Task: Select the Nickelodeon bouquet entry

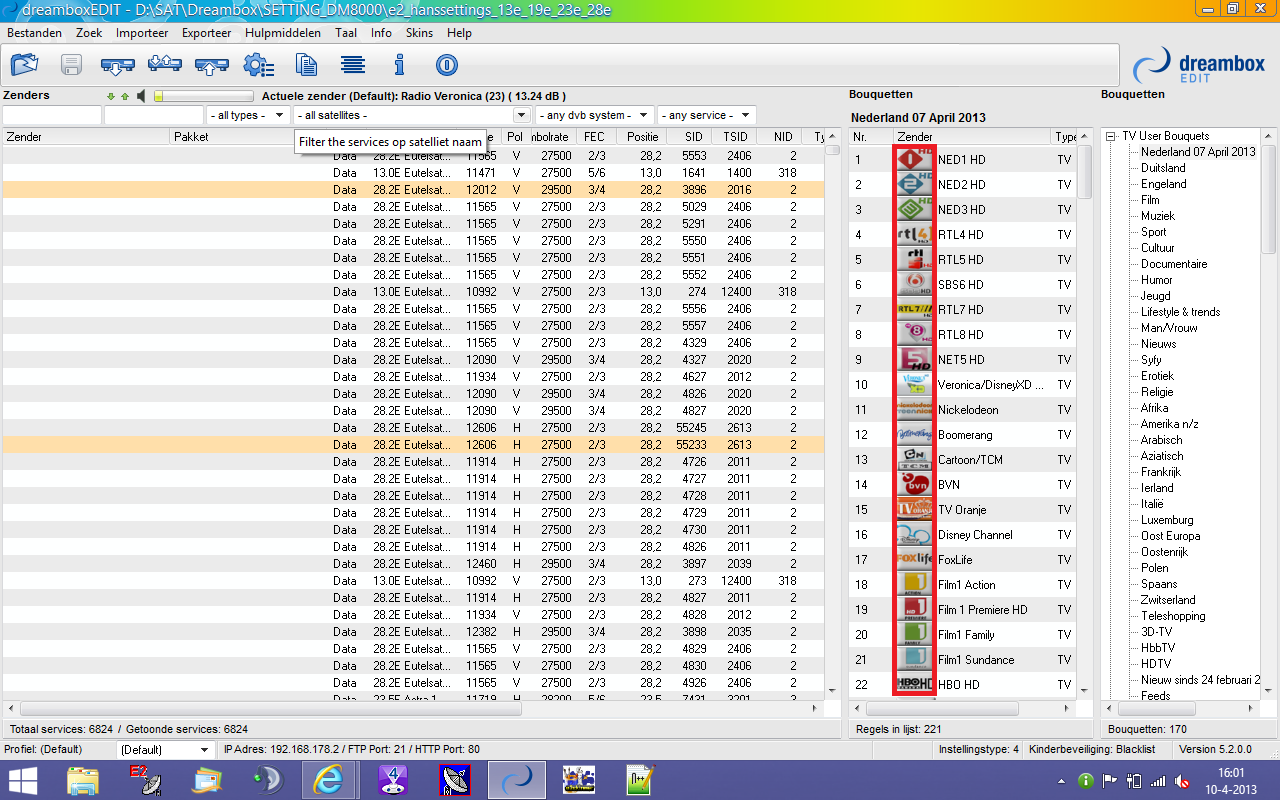Action: tap(962, 409)
